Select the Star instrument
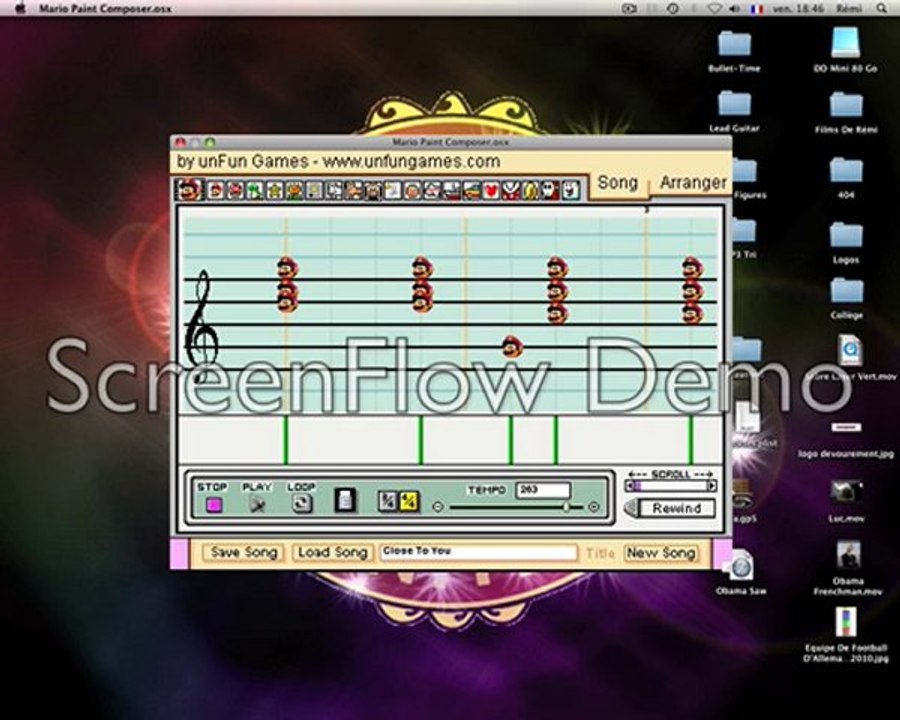This screenshot has width=900, height=720. click(x=275, y=190)
